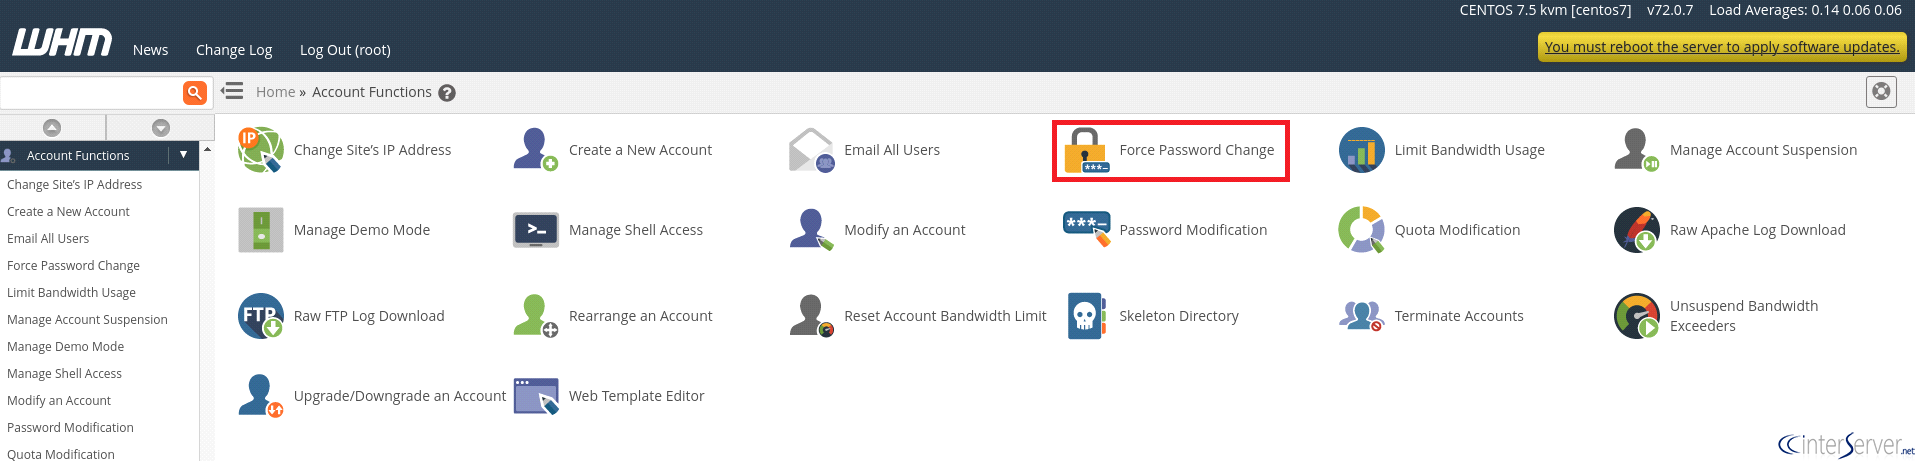Click the Terminate Accounts icon
Image resolution: width=1915 pixels, height=461 pixels.
click(1361, 316)
